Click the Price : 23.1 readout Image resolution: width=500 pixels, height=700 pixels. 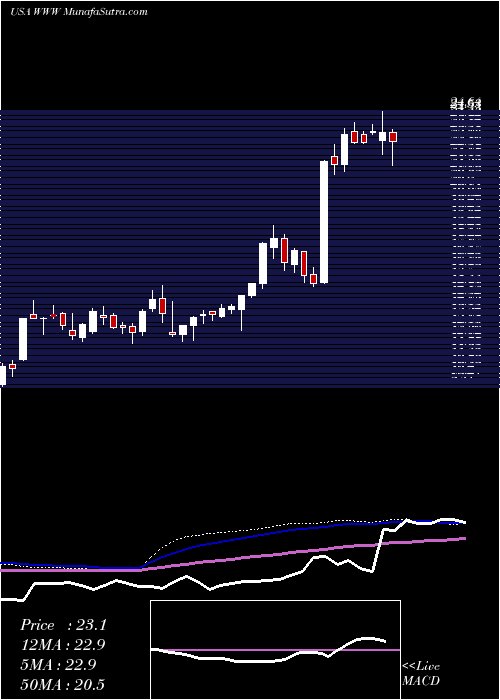point(63,625)
